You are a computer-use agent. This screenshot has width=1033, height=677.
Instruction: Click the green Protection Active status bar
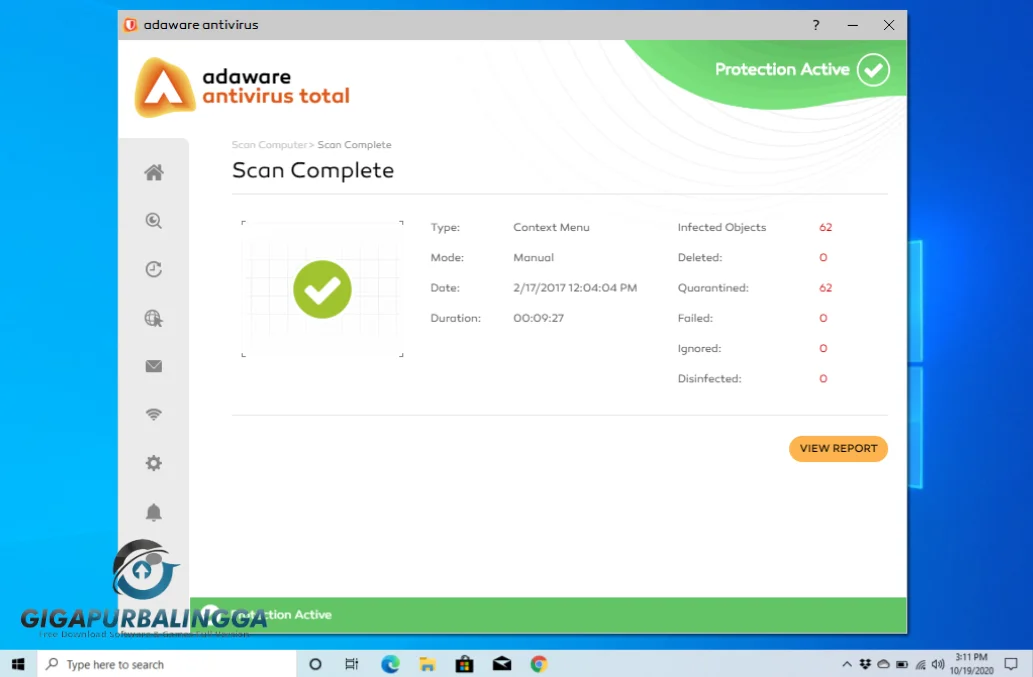(548, 615)
